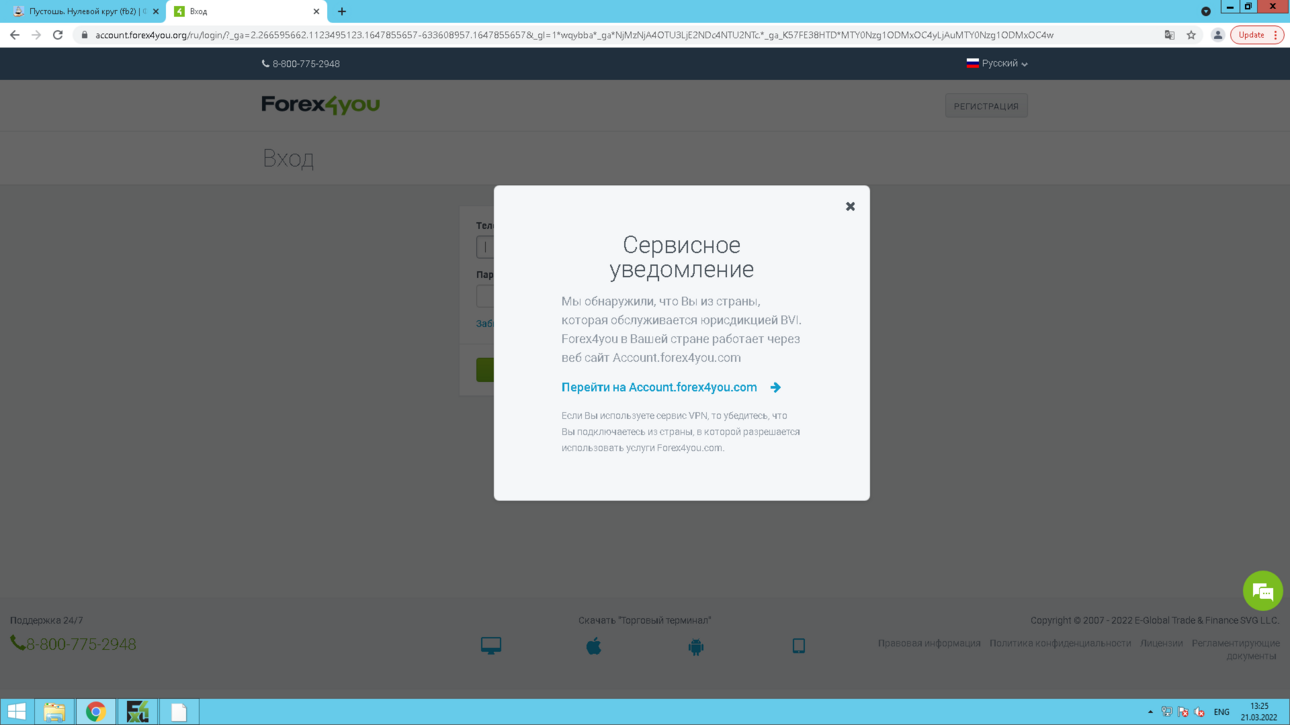Select the Вход browser tab
This screenshot has width=1290, height=725.
pyautogui.click(x=245, y=11)
